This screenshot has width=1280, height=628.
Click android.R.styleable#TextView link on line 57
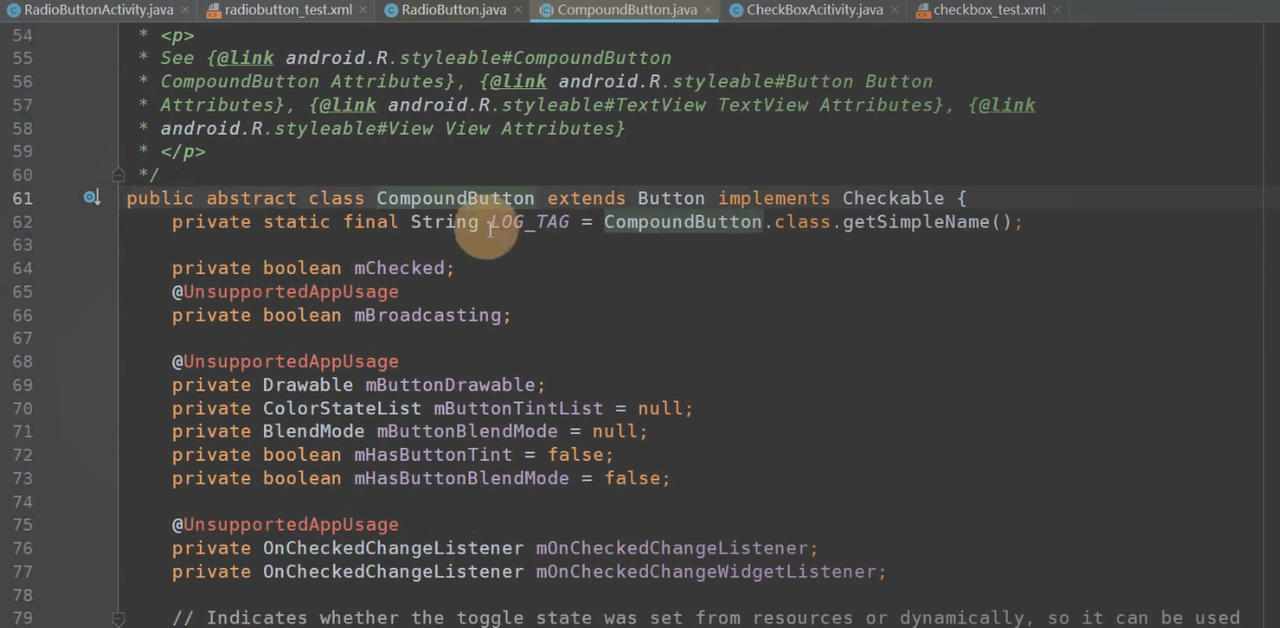coord(547,105)
